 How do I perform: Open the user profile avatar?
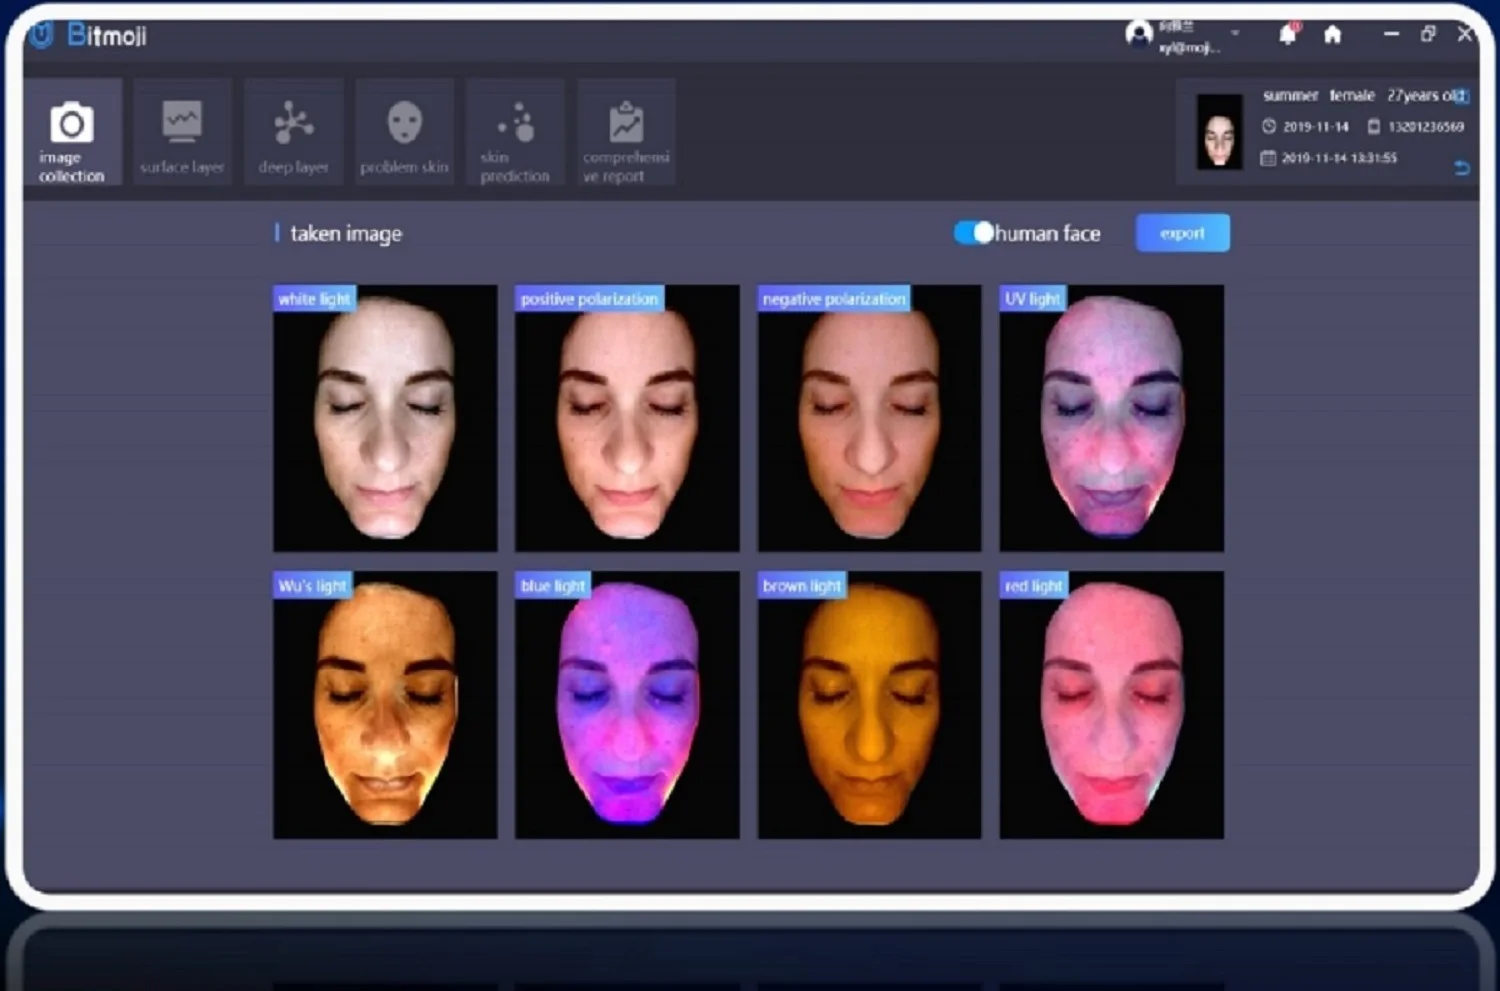(x=1139, y=34)
